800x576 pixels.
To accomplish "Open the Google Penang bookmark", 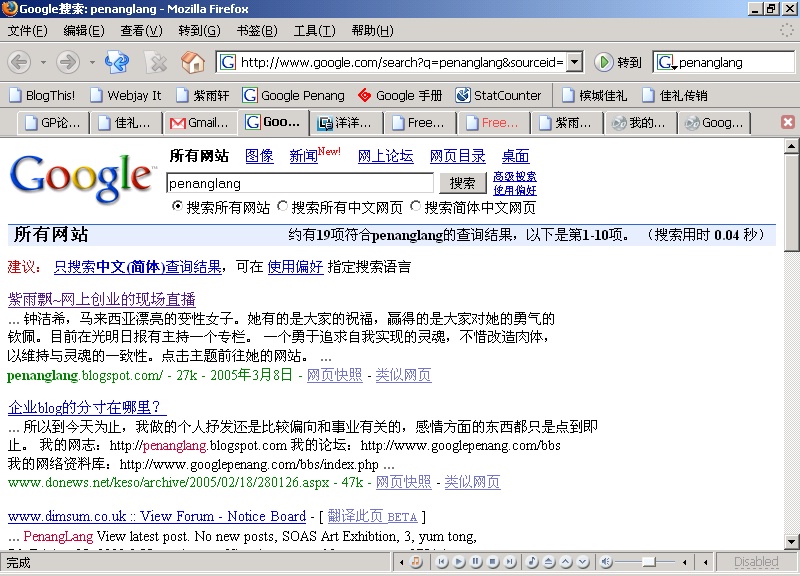I will click(x=293, y=95).
